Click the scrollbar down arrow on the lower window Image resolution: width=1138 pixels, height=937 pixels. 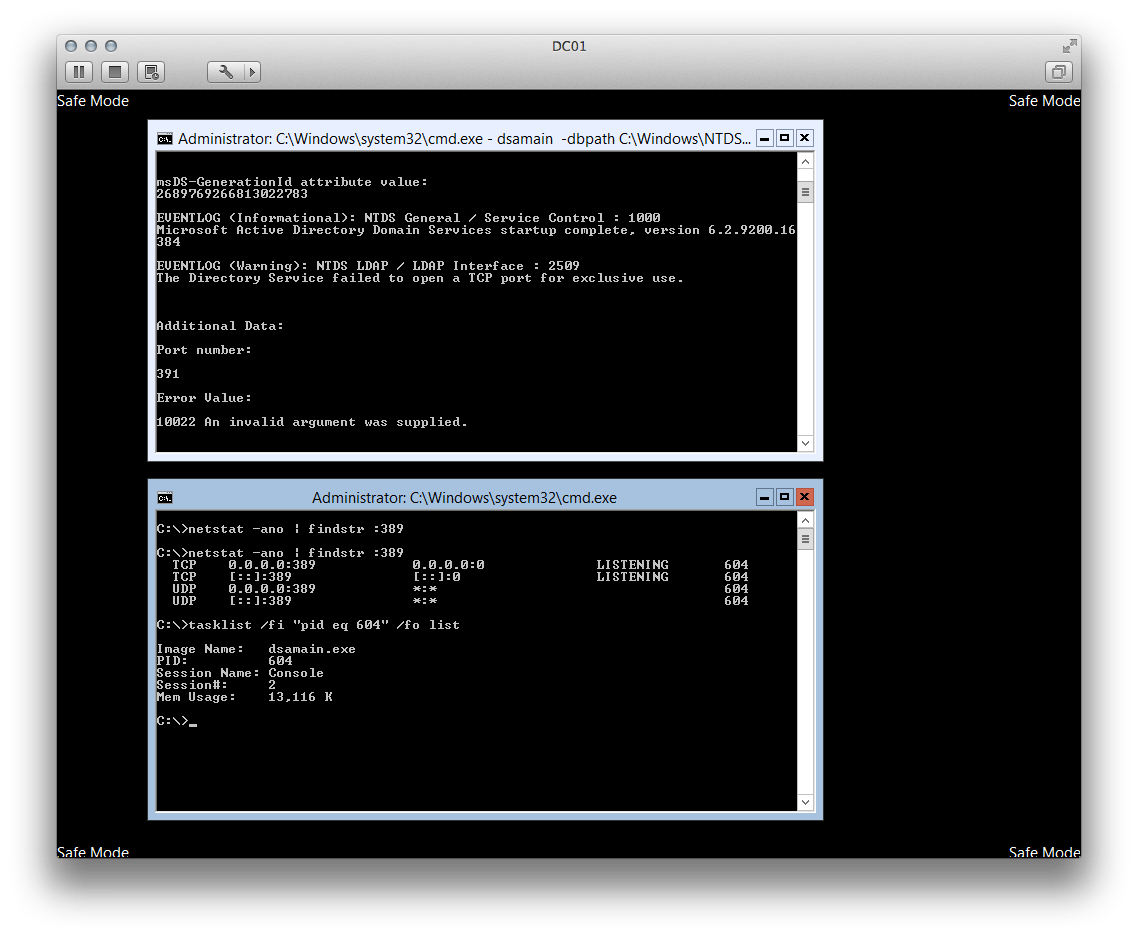click(805, 801)
